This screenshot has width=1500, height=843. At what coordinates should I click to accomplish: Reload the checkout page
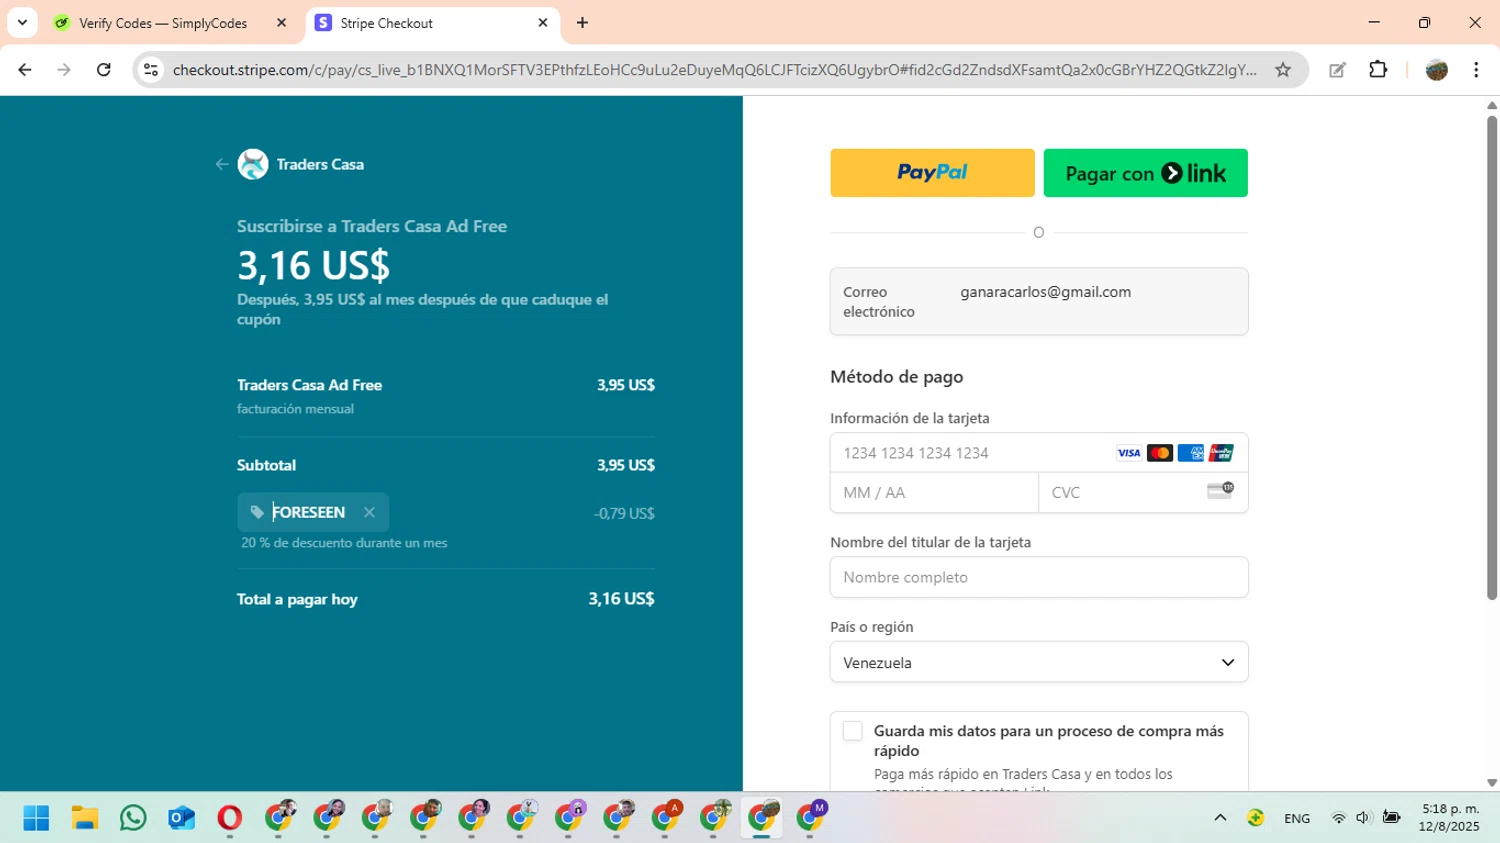[104, 70]
